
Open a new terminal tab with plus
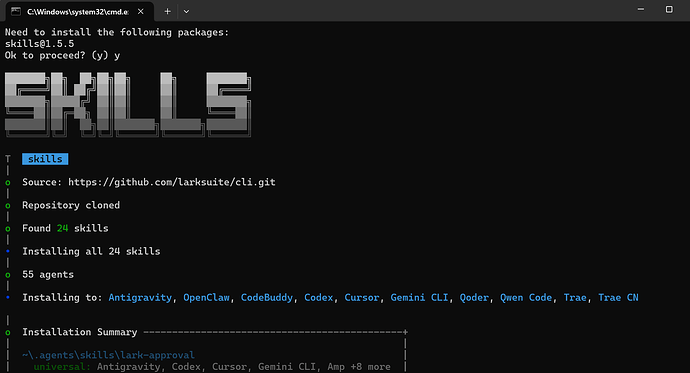pyautogui.click(x=167, y=11)
